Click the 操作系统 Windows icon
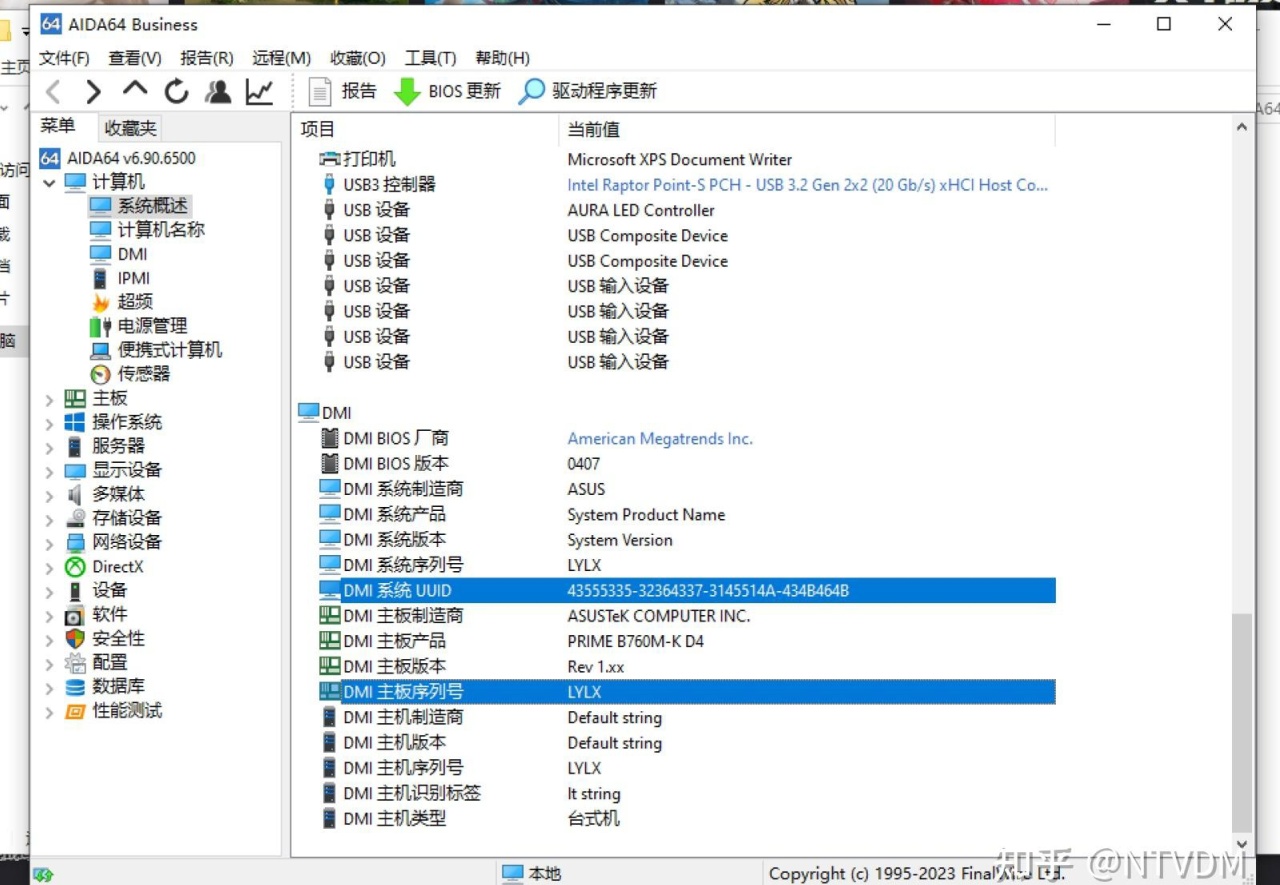 (x=75, y=423)
